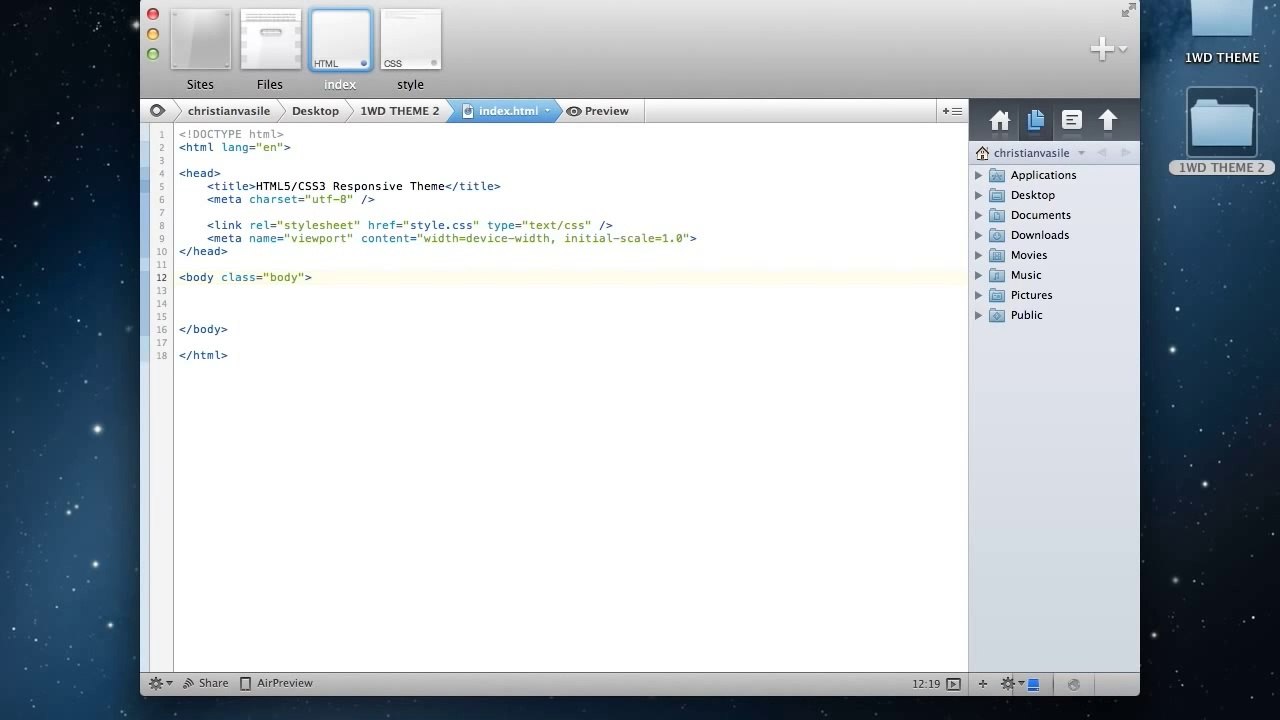Select the Movies folder row
Image resolution: width=1280 pixels, height=720 pixels.
[1054, 255]
